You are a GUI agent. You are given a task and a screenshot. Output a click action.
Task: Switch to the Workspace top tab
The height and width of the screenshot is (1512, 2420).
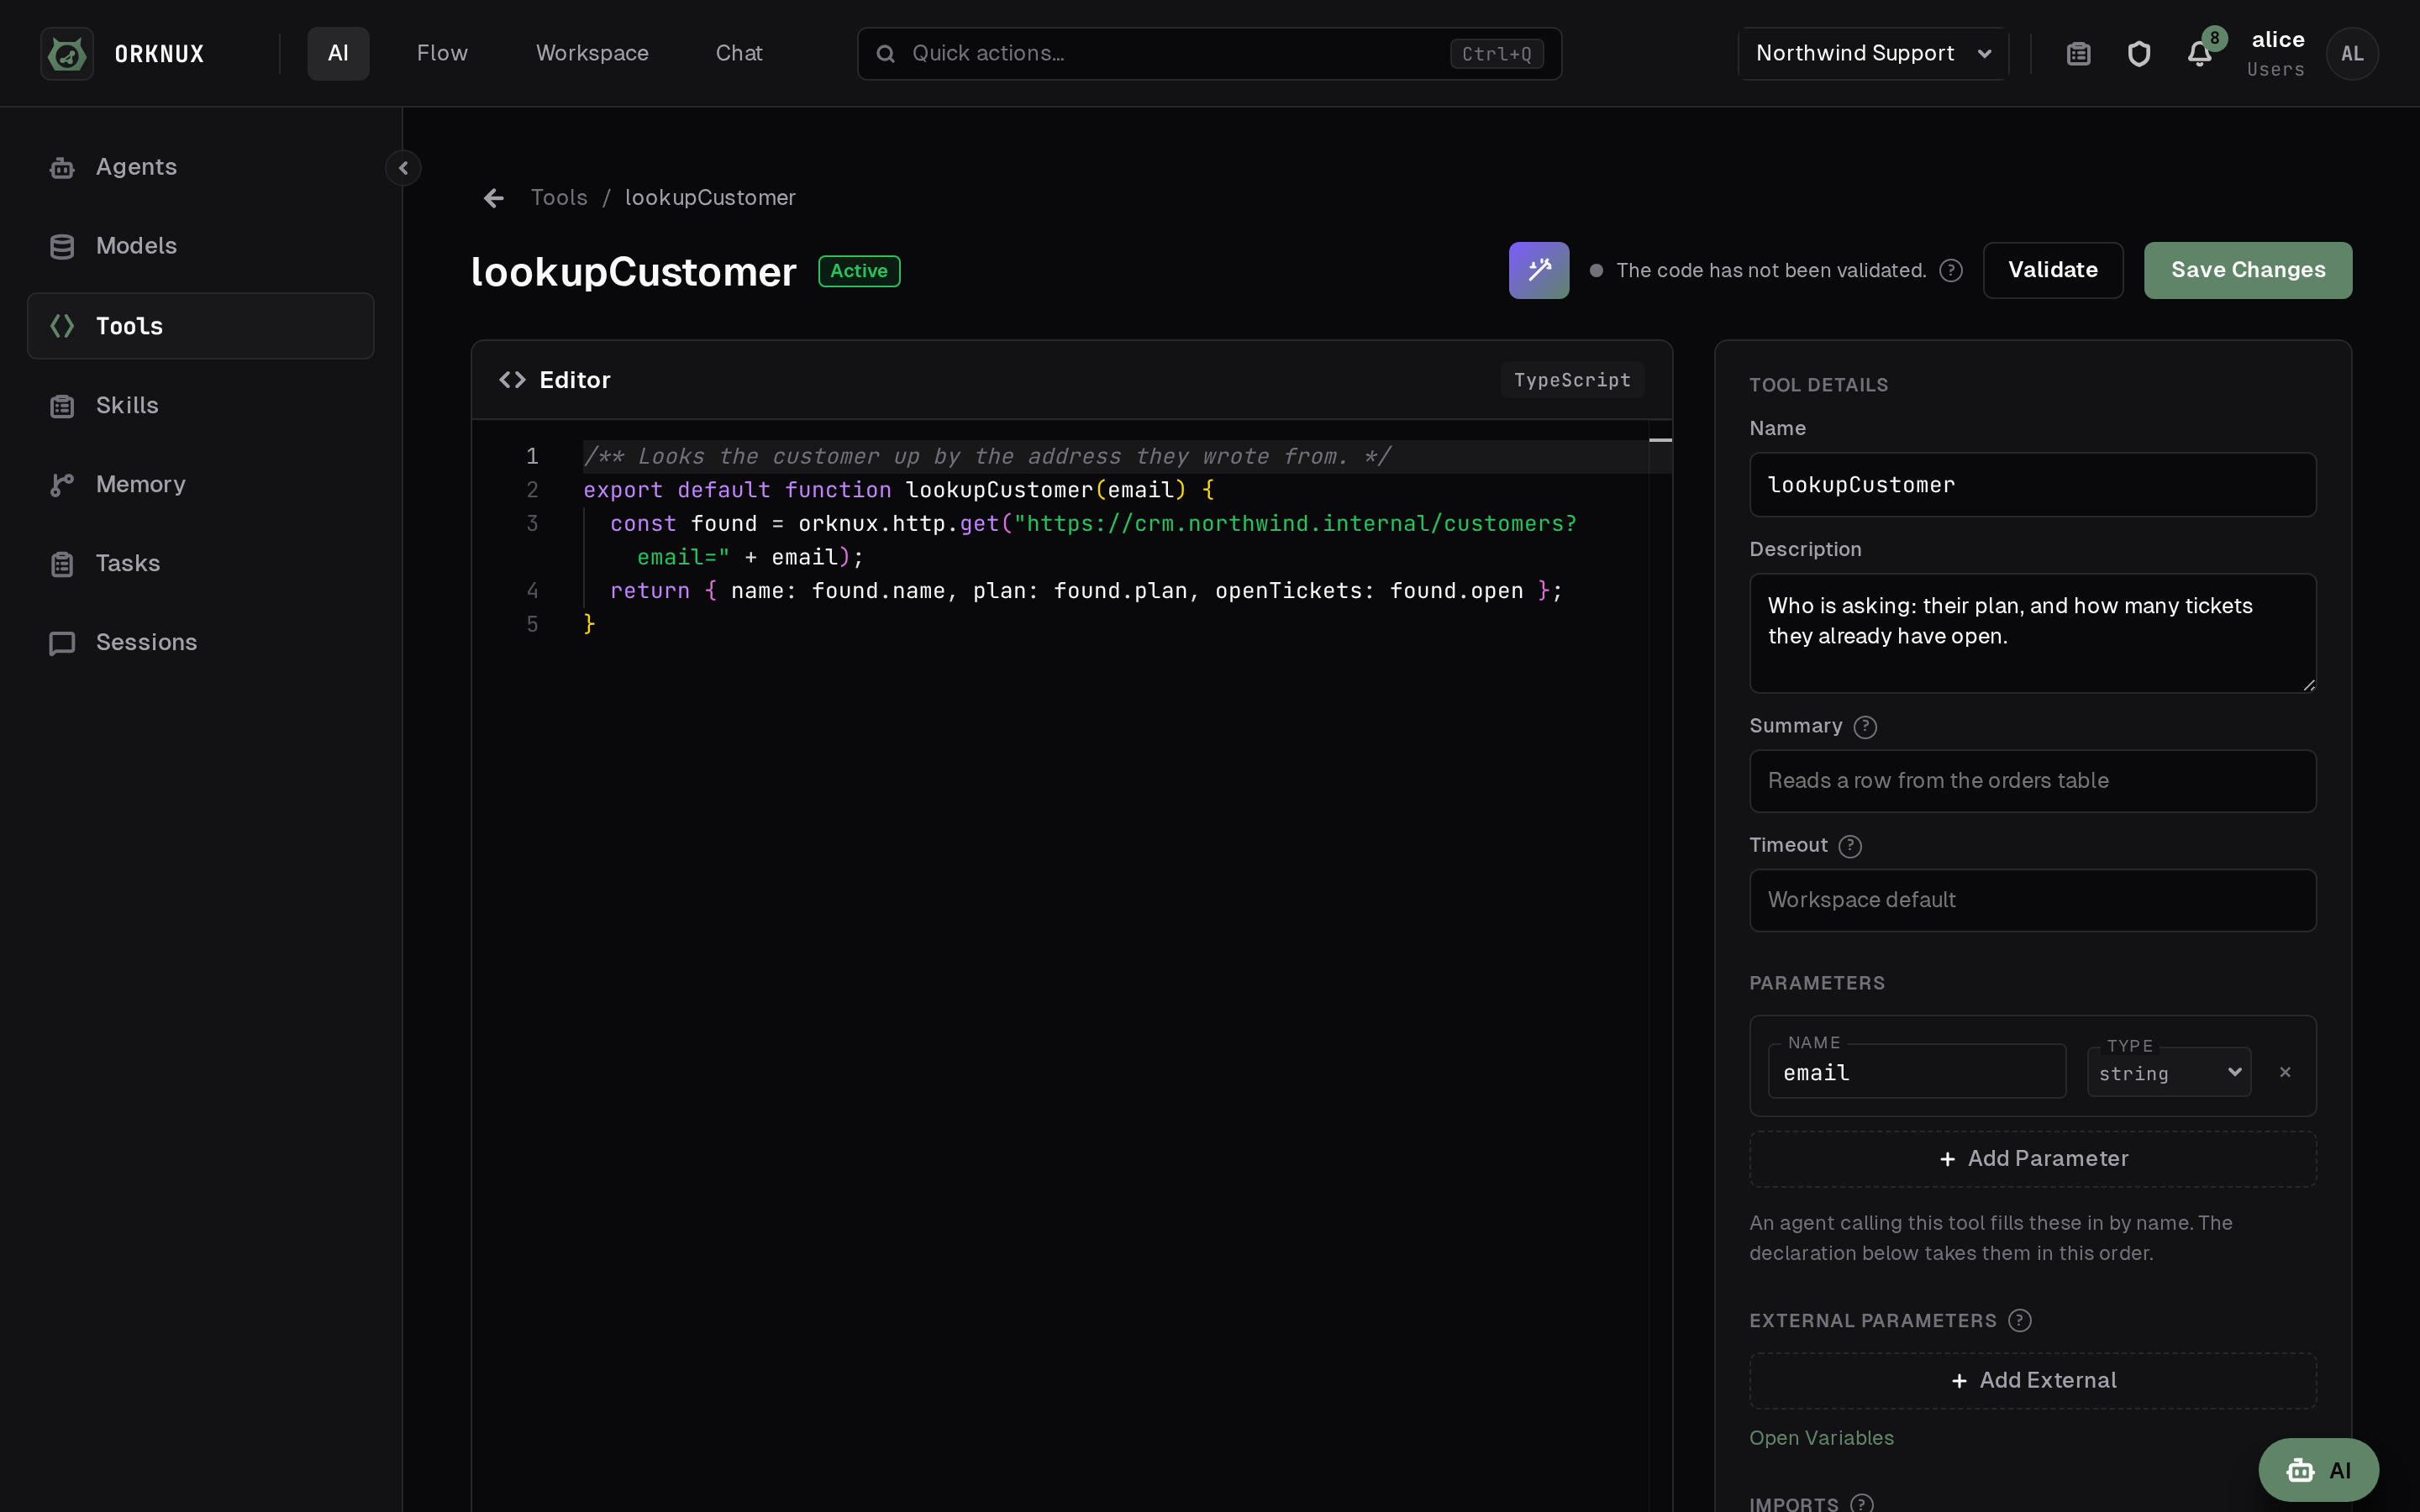point(592,54)
